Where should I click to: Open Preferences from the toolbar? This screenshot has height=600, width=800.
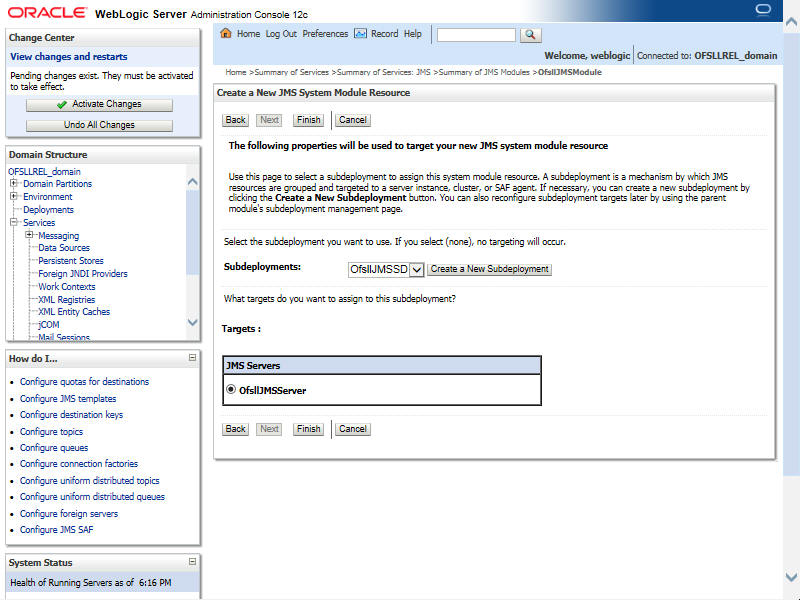pyautogui.click(x=325, y=34)
